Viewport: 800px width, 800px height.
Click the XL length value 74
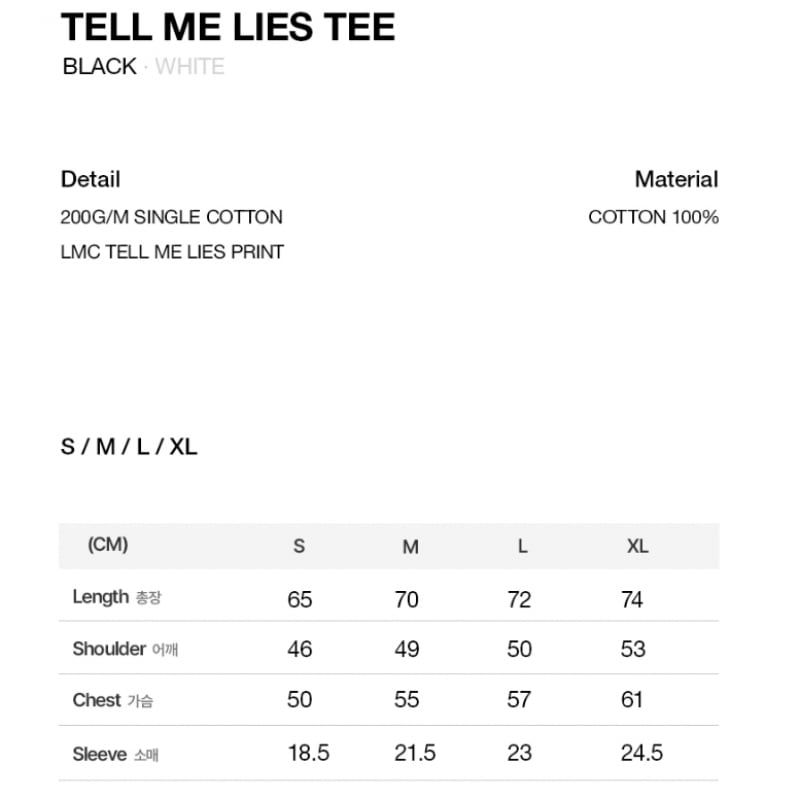[x=632, y=599]
